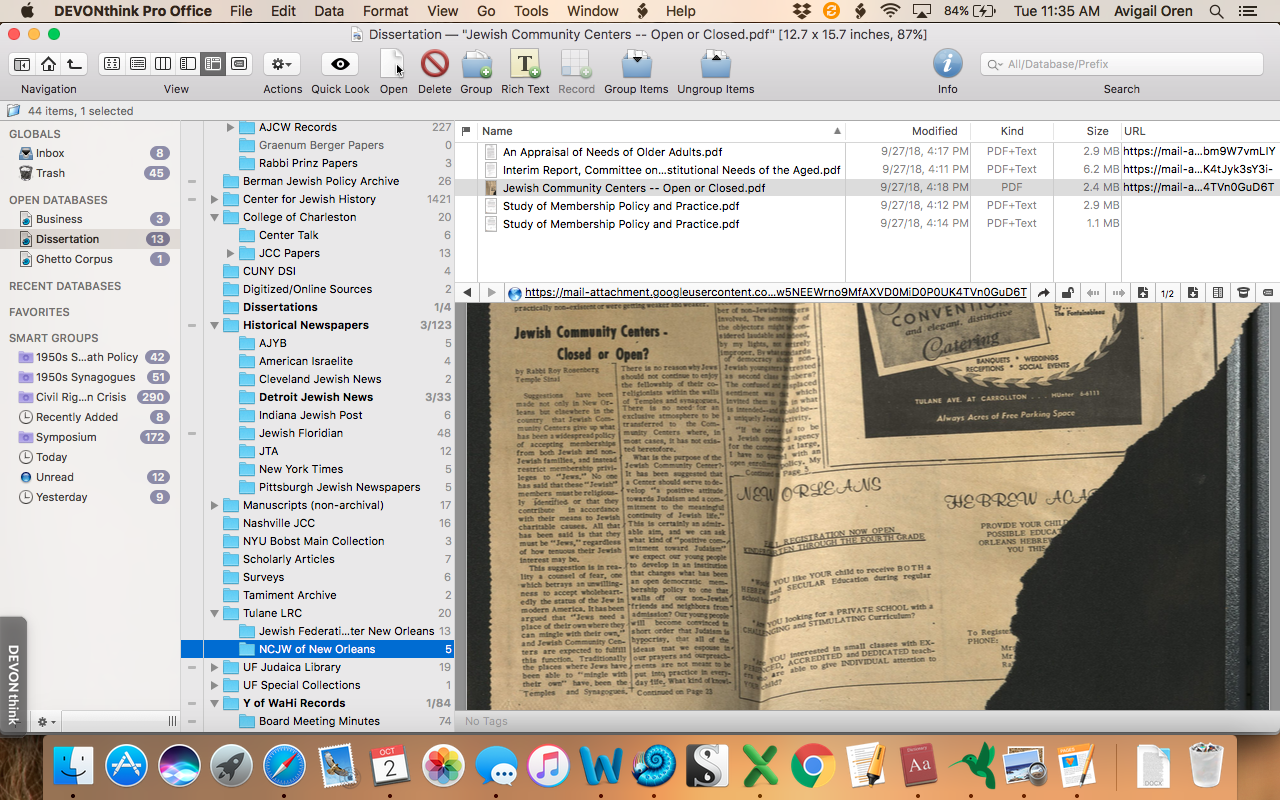Image resolution: width=1280 pixels, height=800 pixels.
Task: Switch to icon view mode
Action: pyautogui.click(x=113, y=64)
